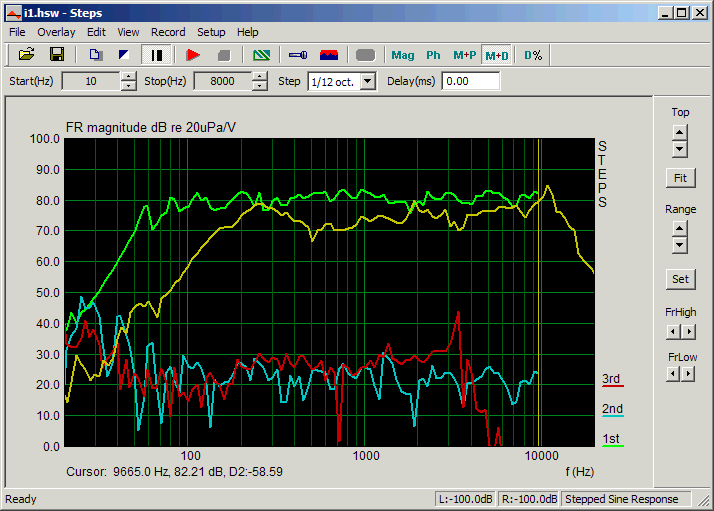This screenshot has height=511, width=714.
Task: Toggle Ph phase display mode
Action: (433, 55)
